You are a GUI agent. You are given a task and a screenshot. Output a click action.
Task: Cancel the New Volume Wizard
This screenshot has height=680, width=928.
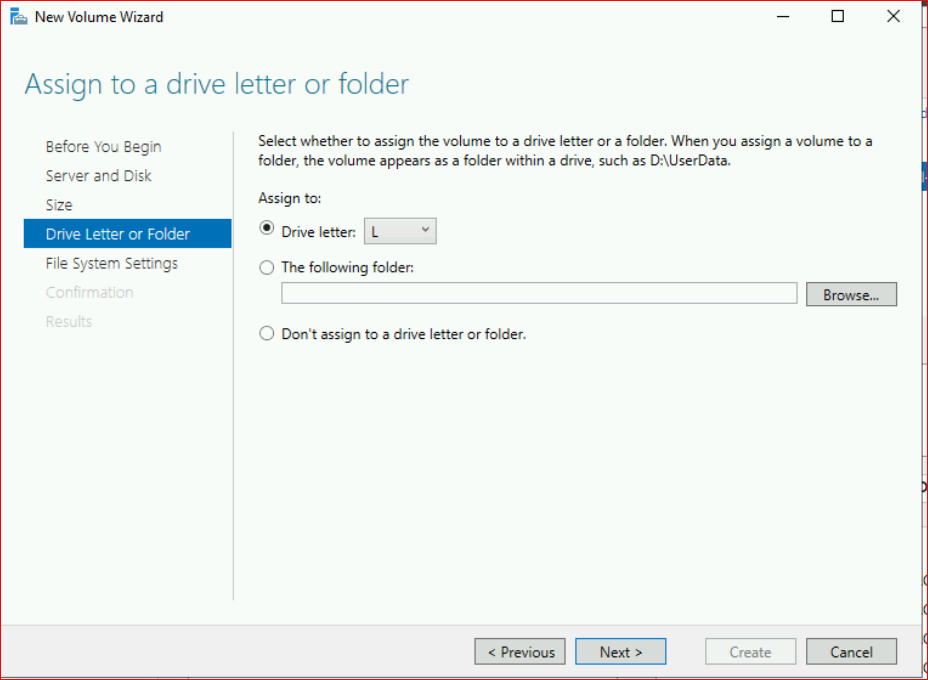(x=851, y=652)
